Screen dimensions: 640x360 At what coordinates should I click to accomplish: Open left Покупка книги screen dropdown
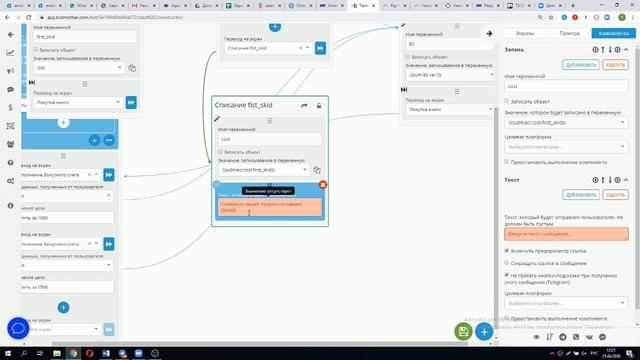tap(78, 102)
